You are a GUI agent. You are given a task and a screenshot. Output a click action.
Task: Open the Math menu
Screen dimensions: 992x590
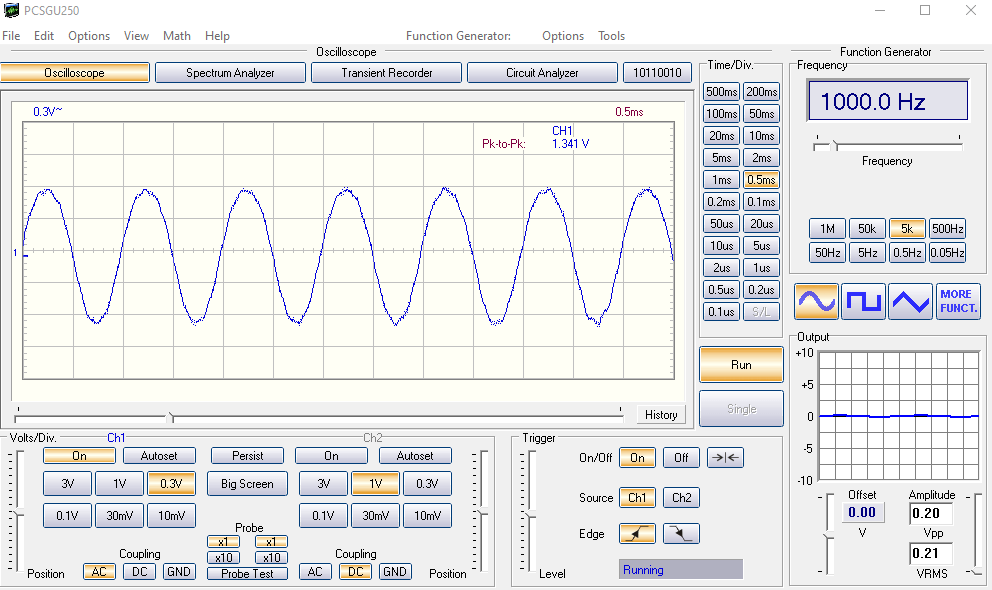coord(177,36)
